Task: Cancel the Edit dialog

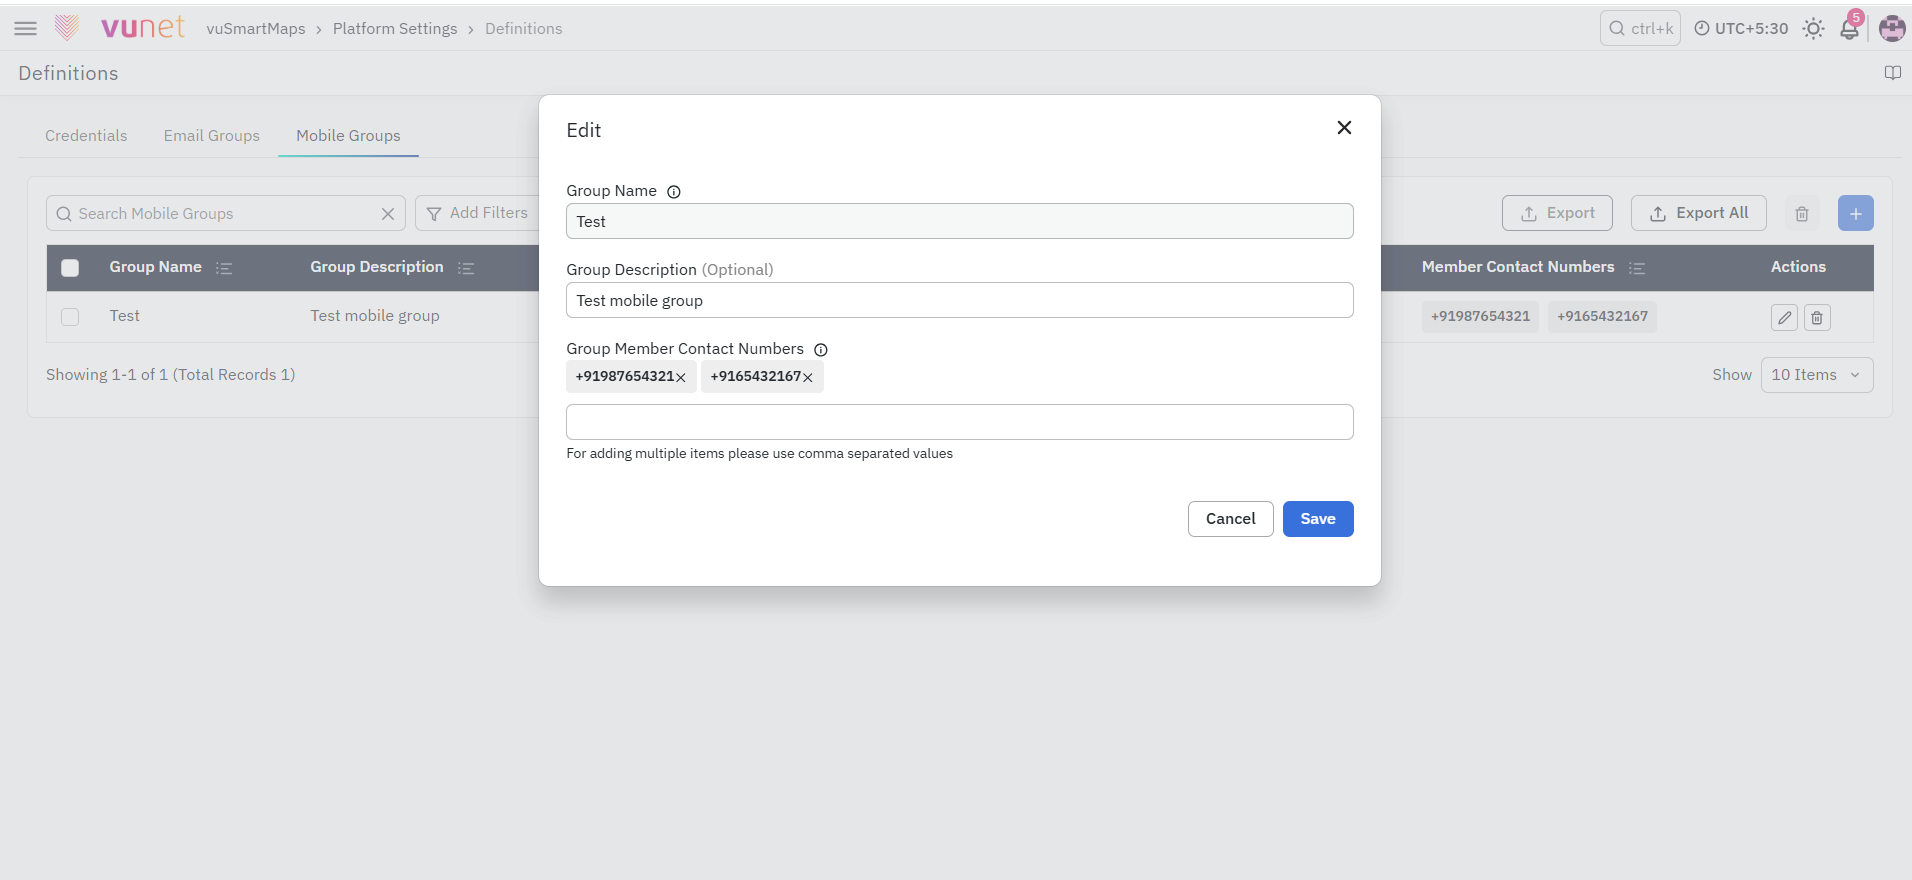Action: pyautogui.click(x=1230, y=519)
